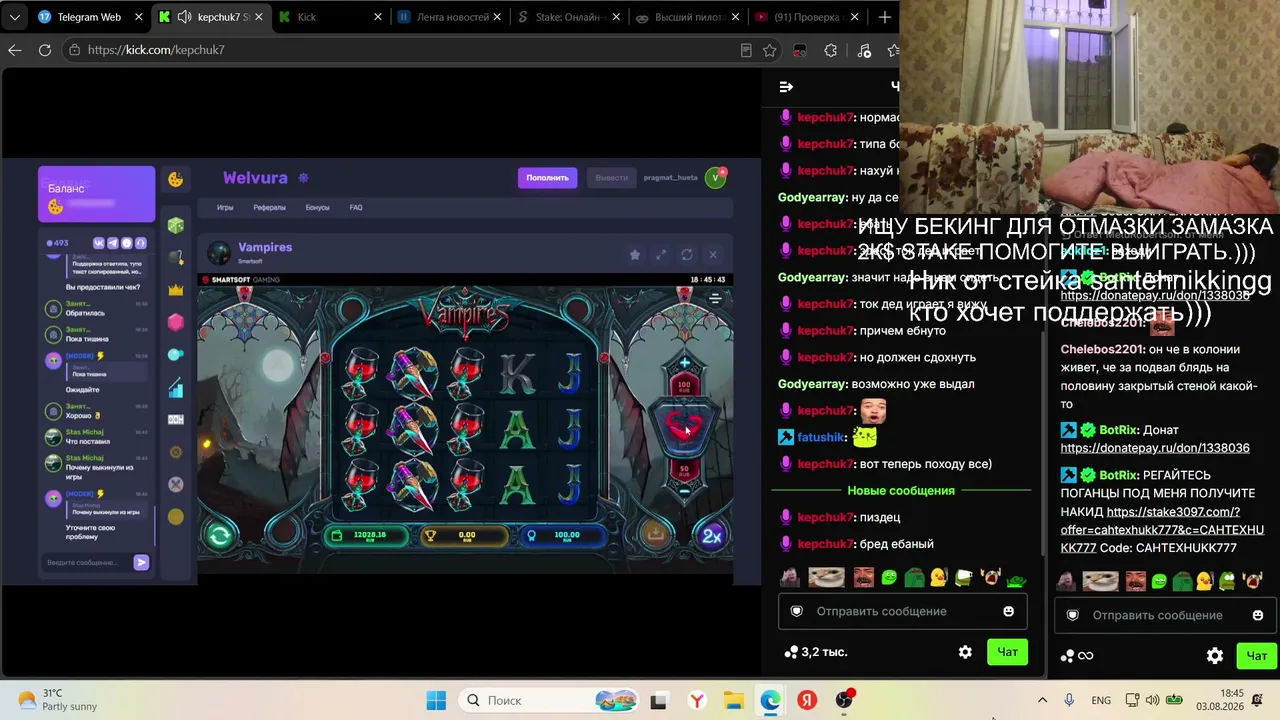Open the Welvura theme gear icon

[x=304, y=178]
